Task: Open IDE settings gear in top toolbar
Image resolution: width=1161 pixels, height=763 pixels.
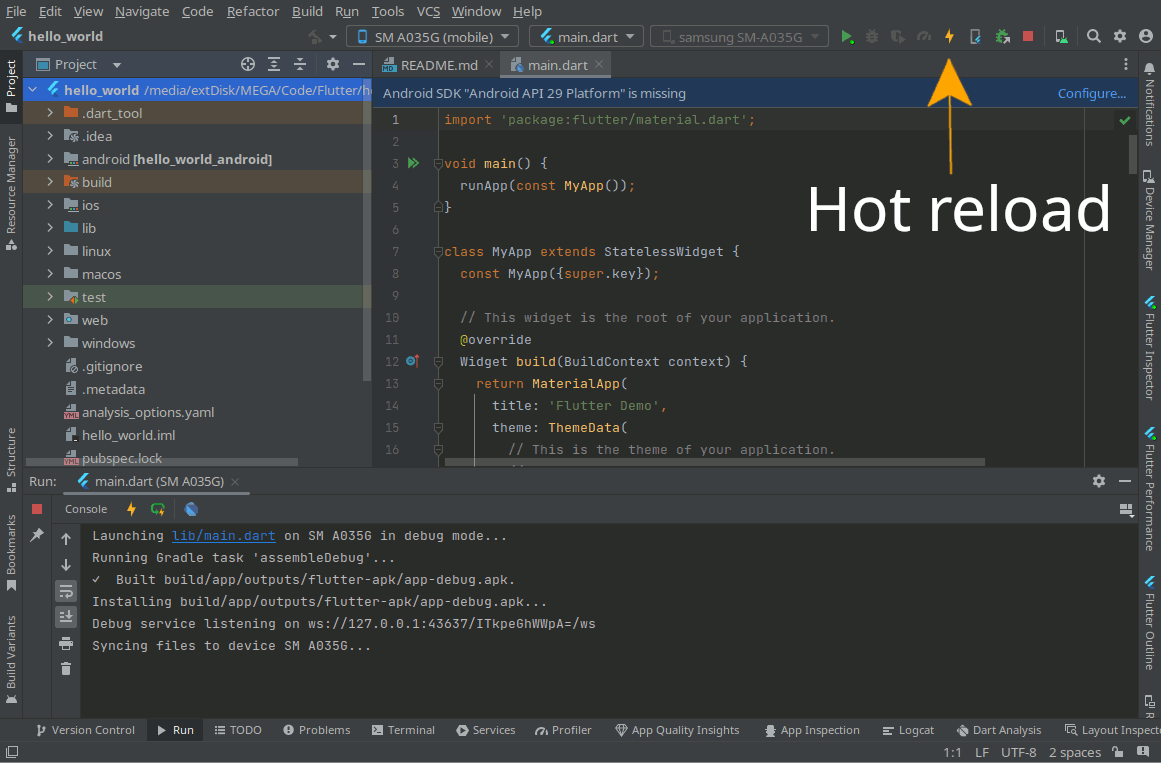Action: click(x=1120, y=36)
